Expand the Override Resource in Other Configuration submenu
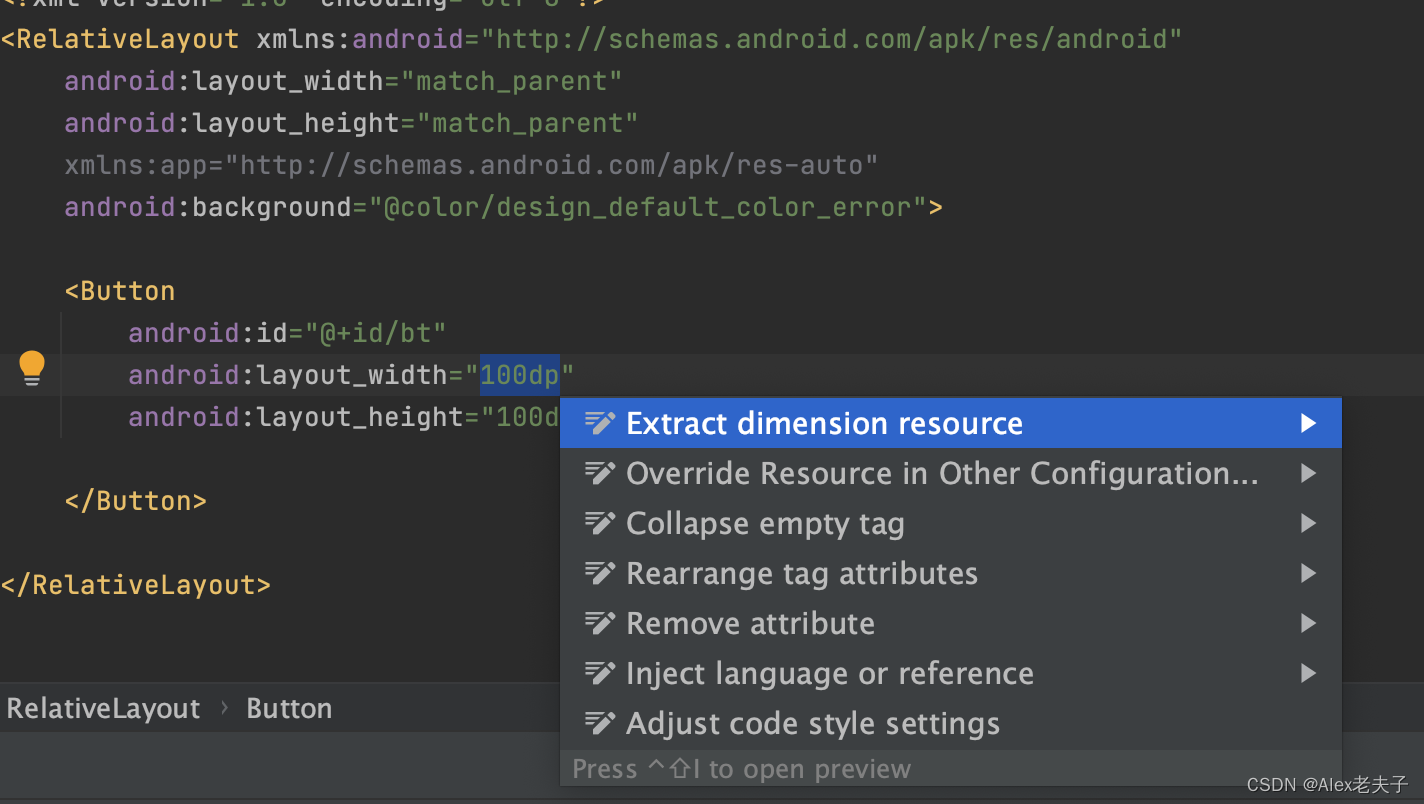Screen dimensions: 1424x804 (x=1309, y=473)
